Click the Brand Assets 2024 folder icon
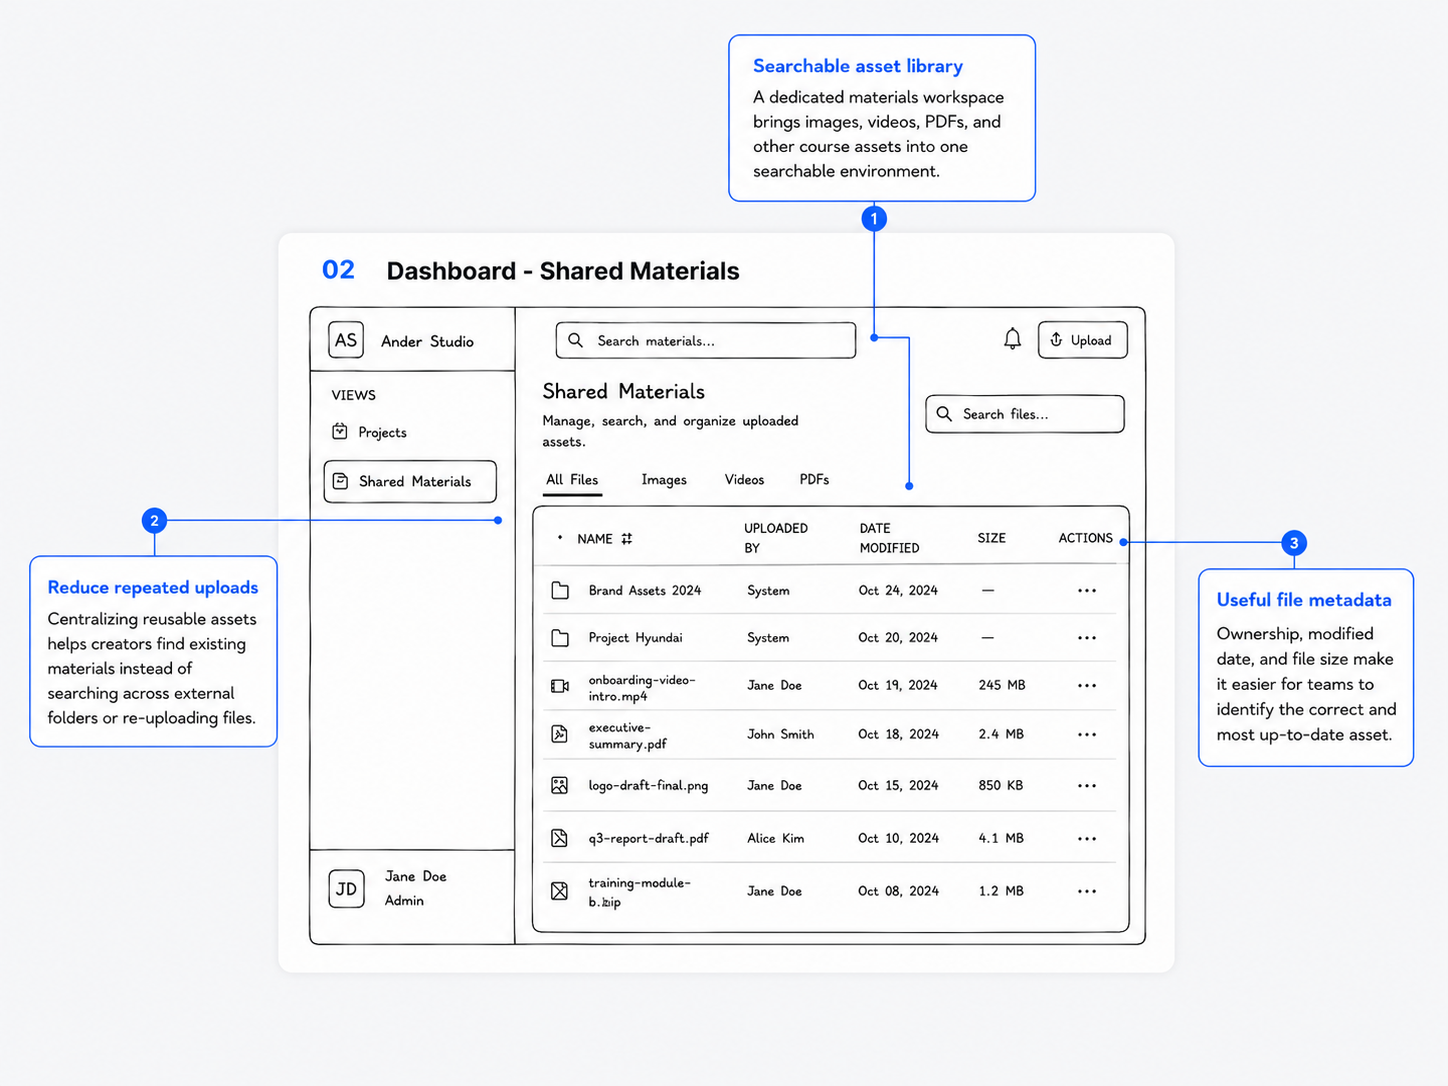Viewport: 1448px width, 1086px height. click(560, 591)
